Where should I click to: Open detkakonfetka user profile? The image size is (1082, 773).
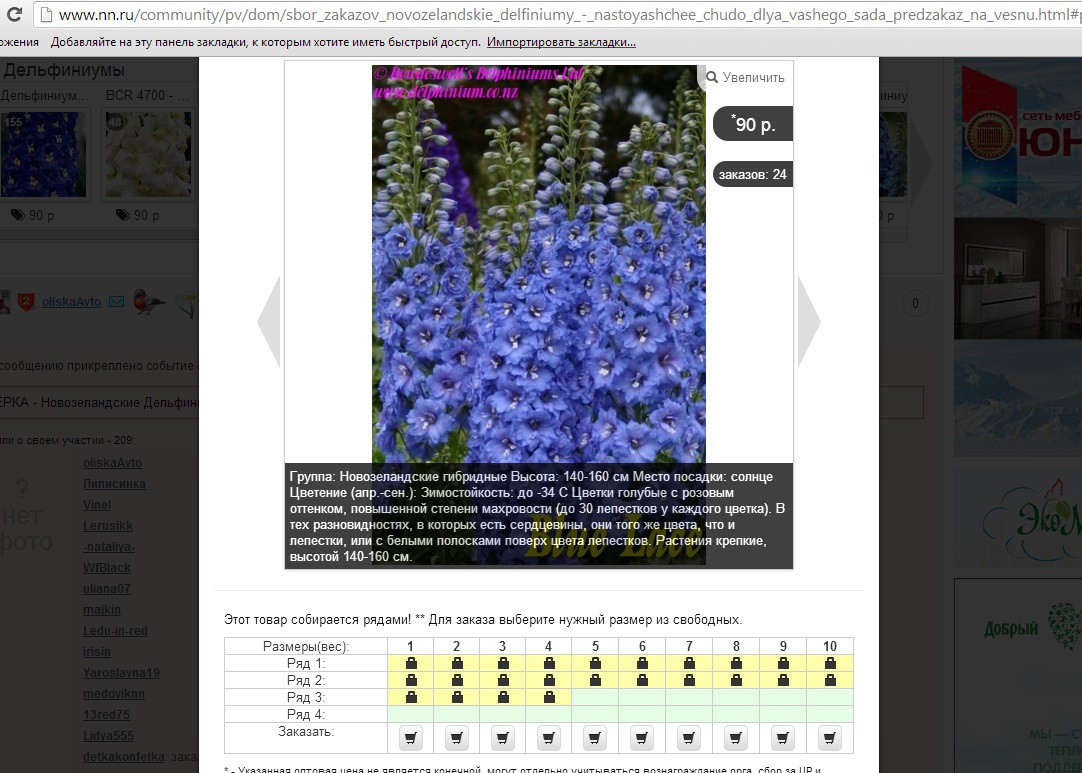124,757
